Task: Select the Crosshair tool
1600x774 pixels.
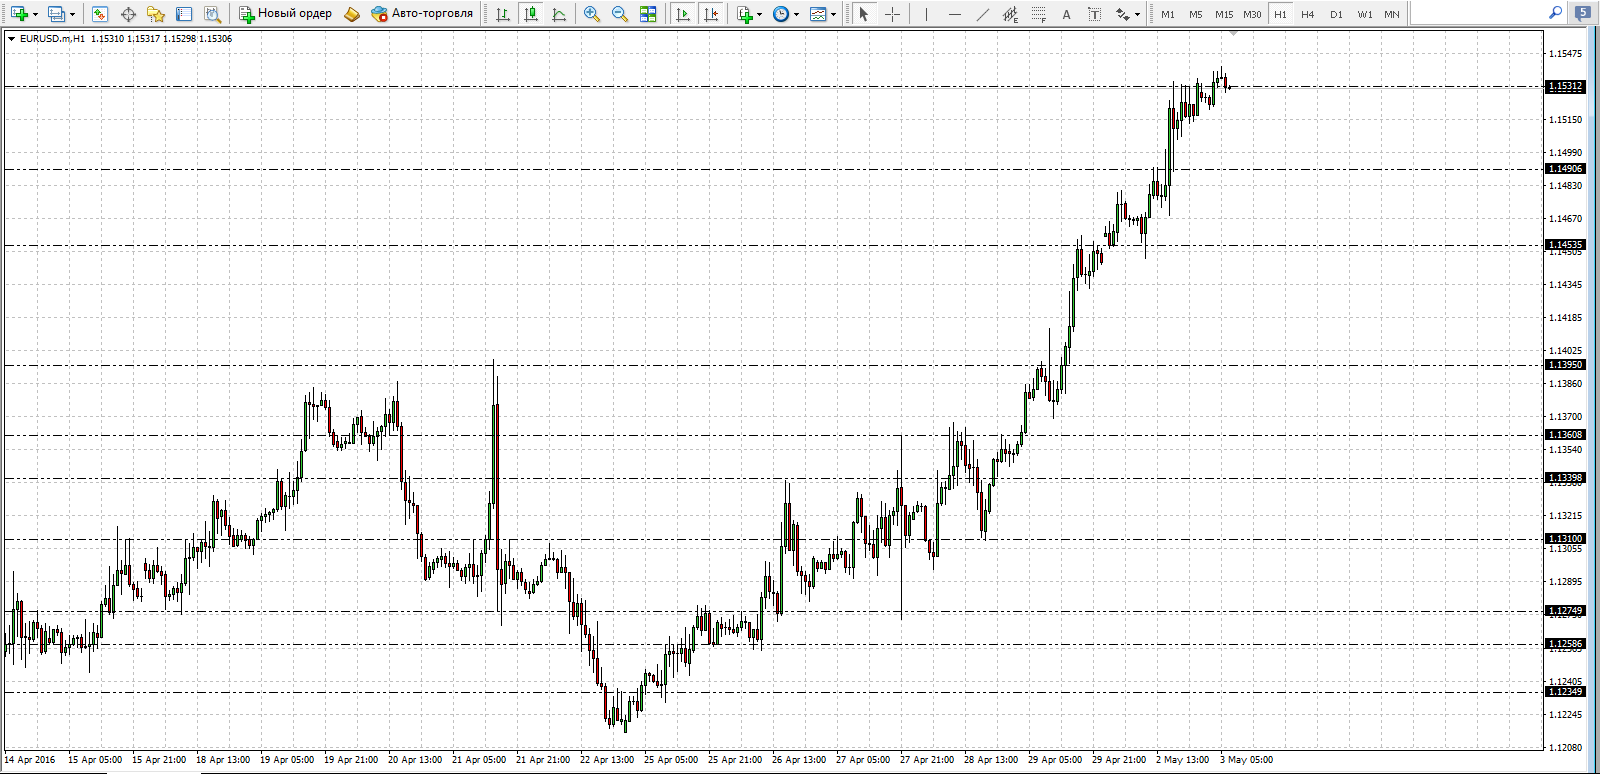Action: pyautogui.click(x=892, y=14)
